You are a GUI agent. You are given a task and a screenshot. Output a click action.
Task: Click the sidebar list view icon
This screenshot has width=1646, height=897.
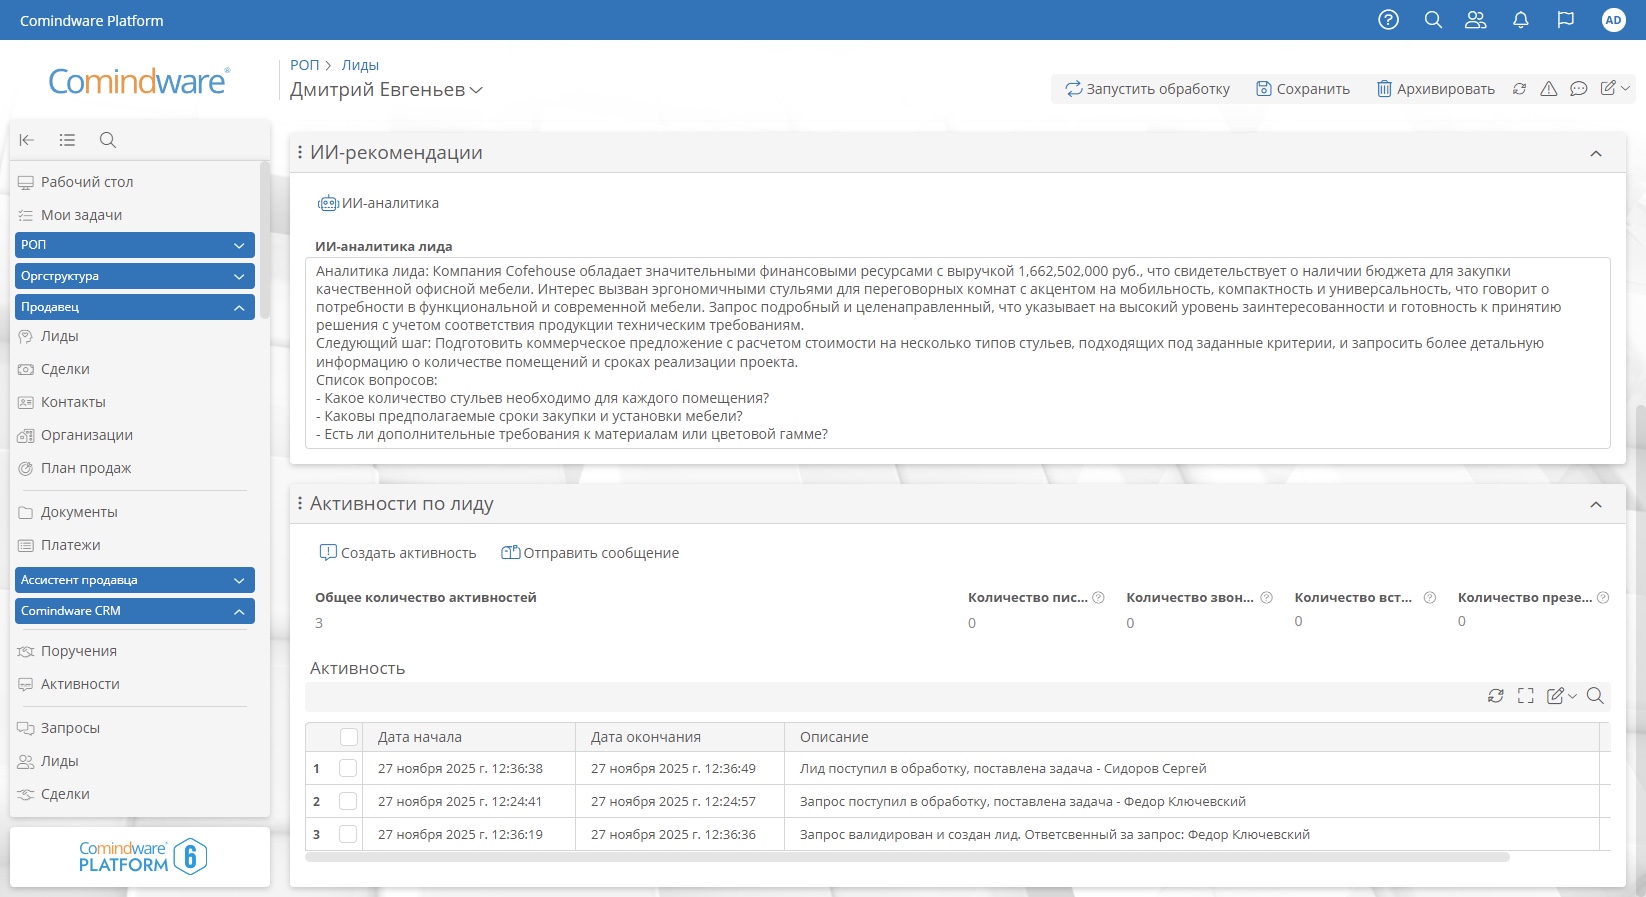tap(67, 140)
